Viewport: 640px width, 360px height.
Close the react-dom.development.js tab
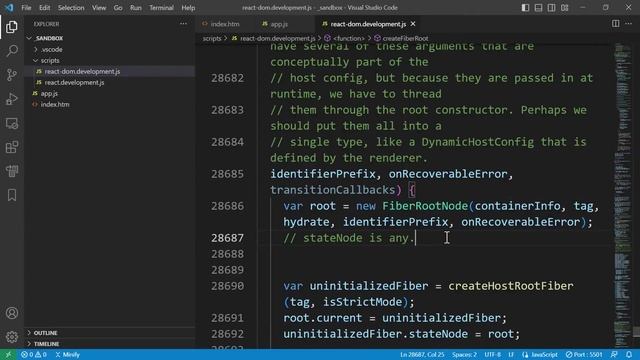pos(413,24)
